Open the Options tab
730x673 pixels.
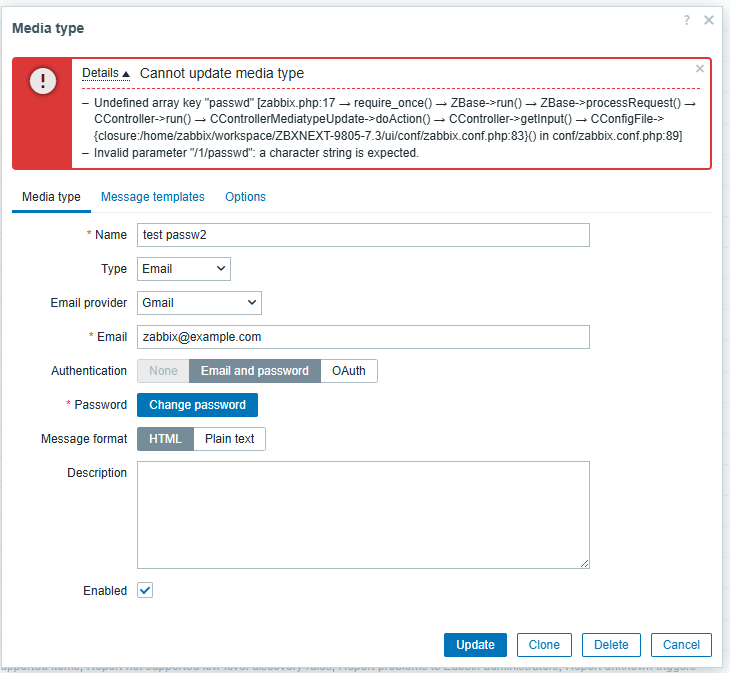coord(245,197)
